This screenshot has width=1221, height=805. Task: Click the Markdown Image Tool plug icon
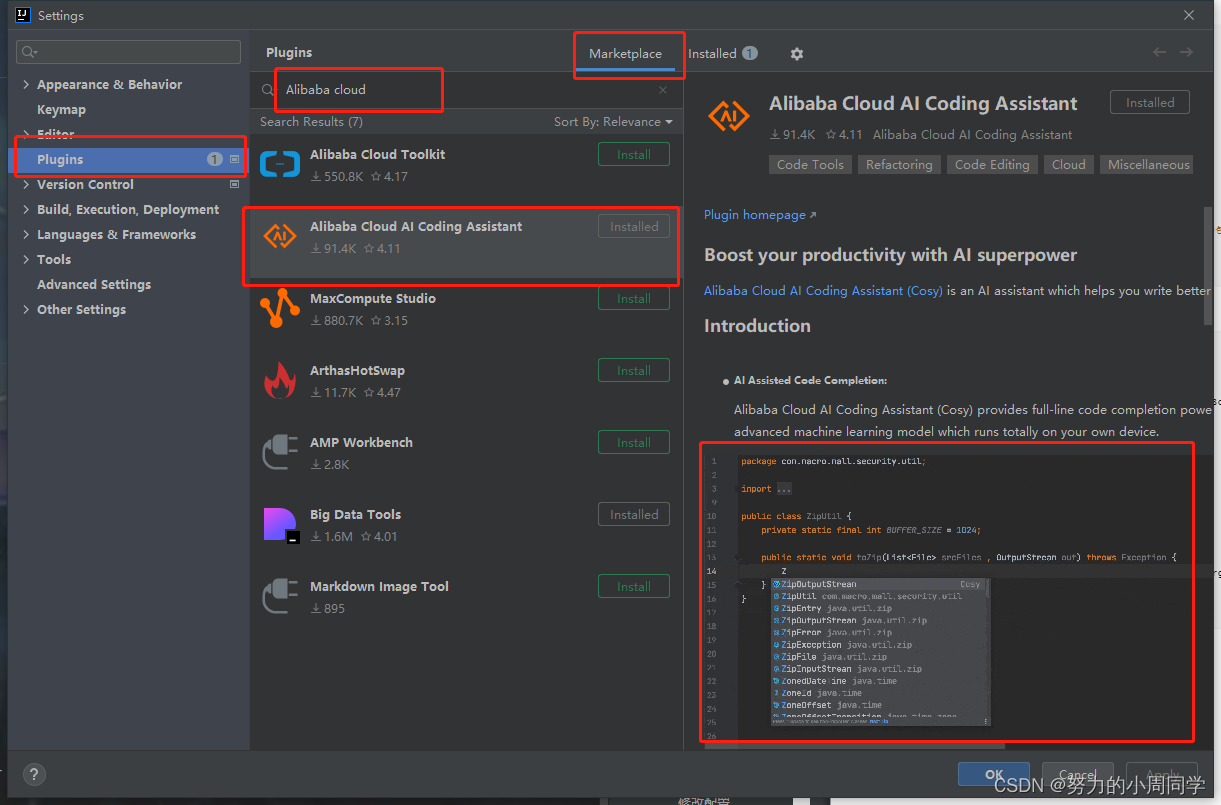point(279,597)
